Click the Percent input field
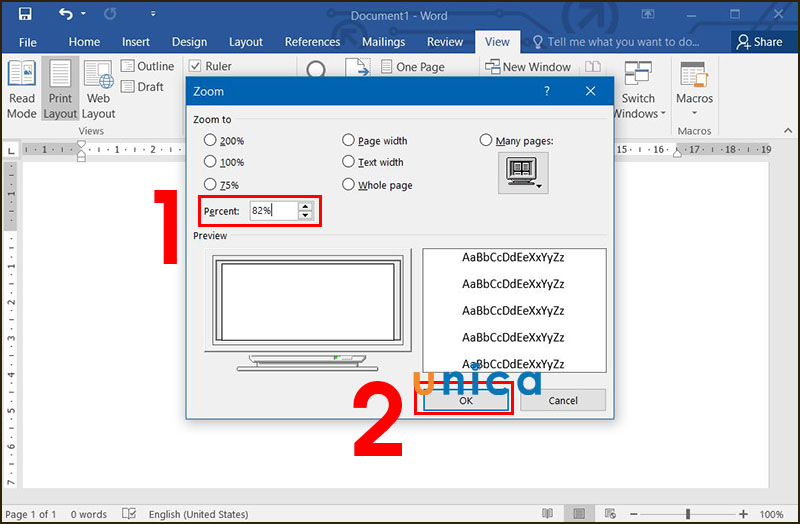The image size is (800, 524). pos(273,211)
